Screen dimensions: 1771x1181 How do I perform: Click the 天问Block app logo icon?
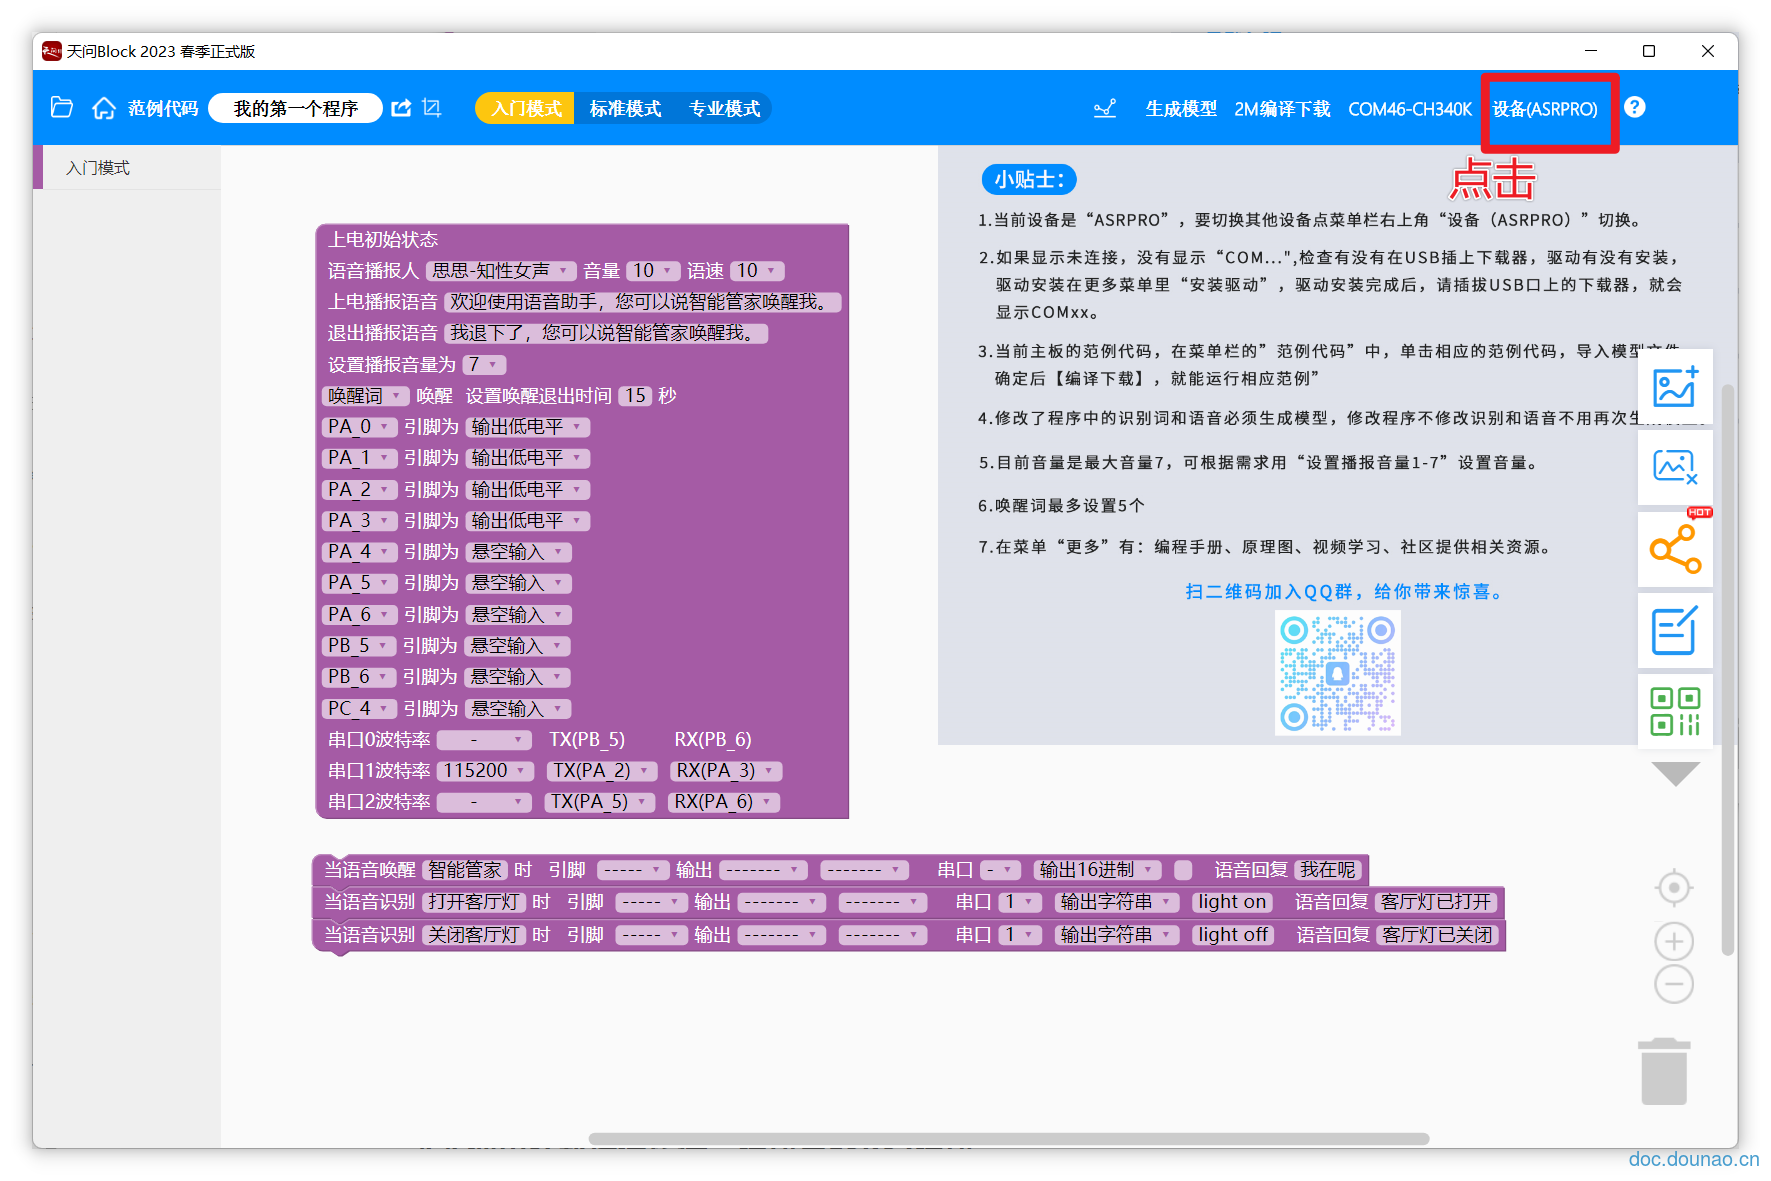point(51,51)
